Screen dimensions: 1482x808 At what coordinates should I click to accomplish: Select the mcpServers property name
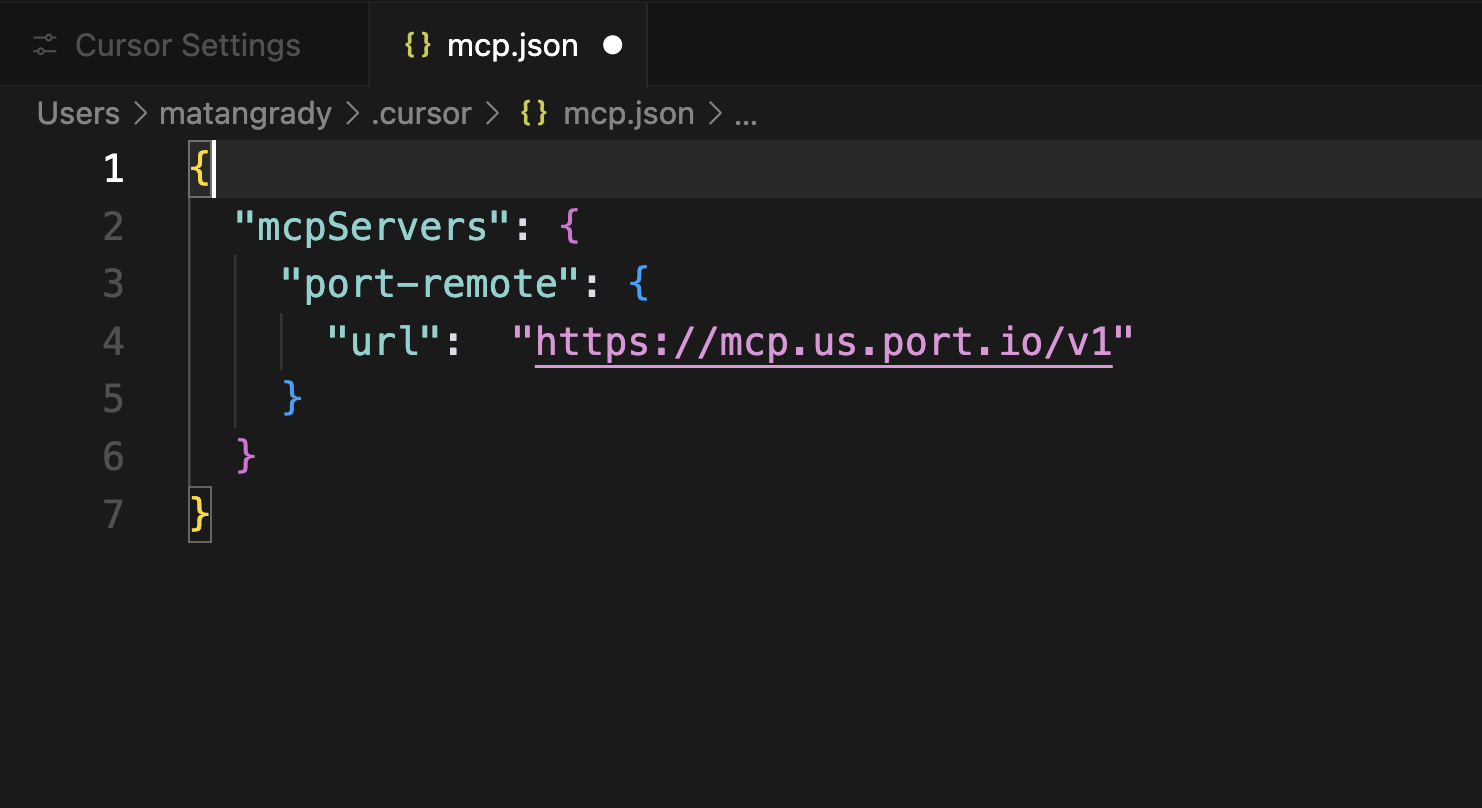coord(372,226)
